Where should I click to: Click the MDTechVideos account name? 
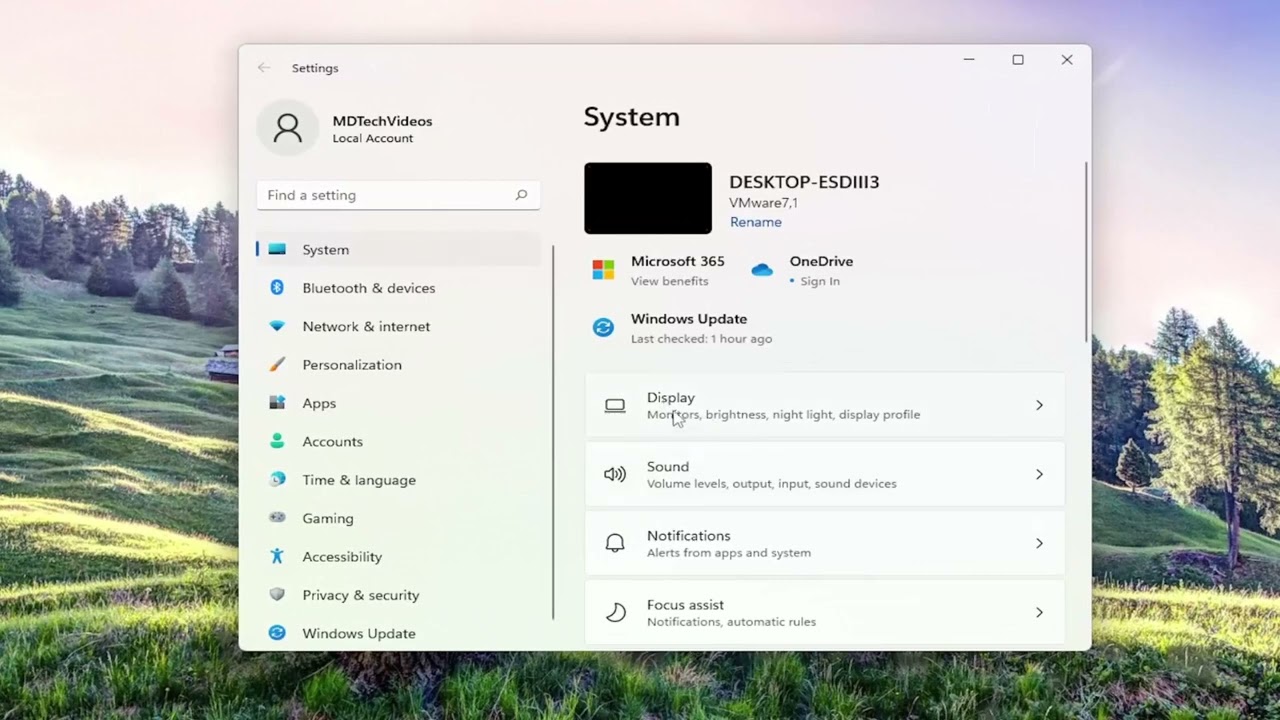coord(382,121)
